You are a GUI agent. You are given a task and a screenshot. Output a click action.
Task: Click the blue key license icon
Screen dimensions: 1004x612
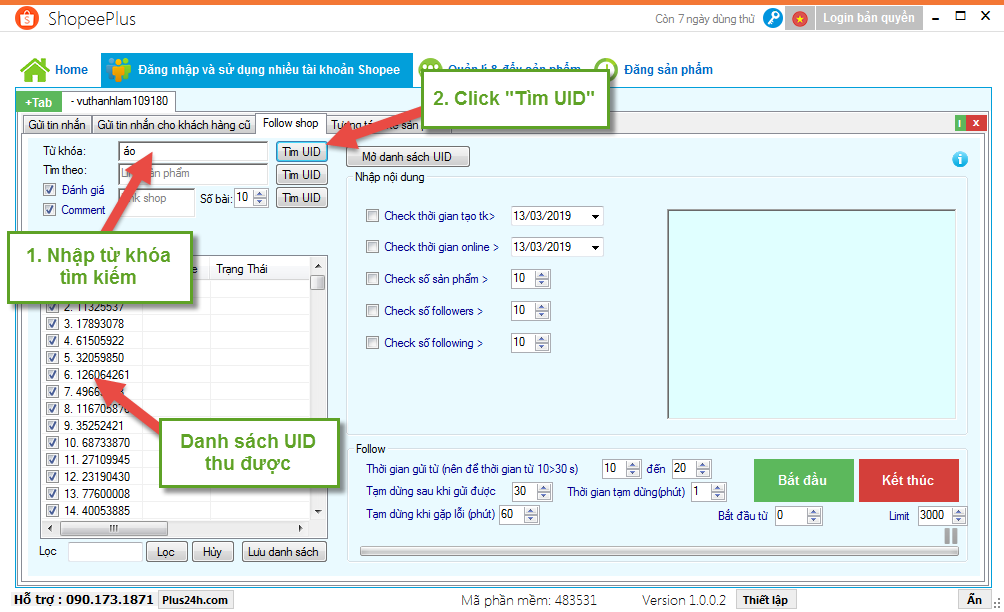pos(772,18)
